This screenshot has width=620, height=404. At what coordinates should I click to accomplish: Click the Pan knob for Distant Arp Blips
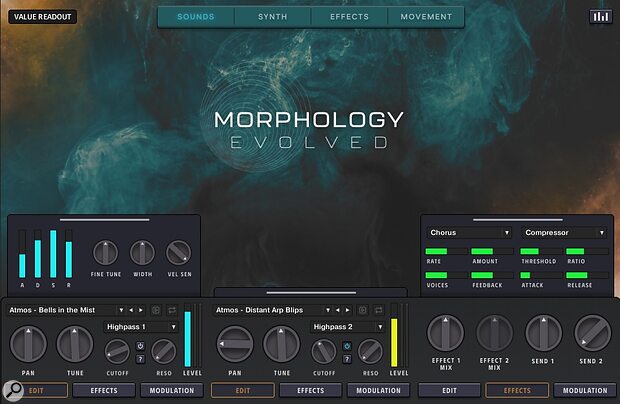tap(235, 344)
